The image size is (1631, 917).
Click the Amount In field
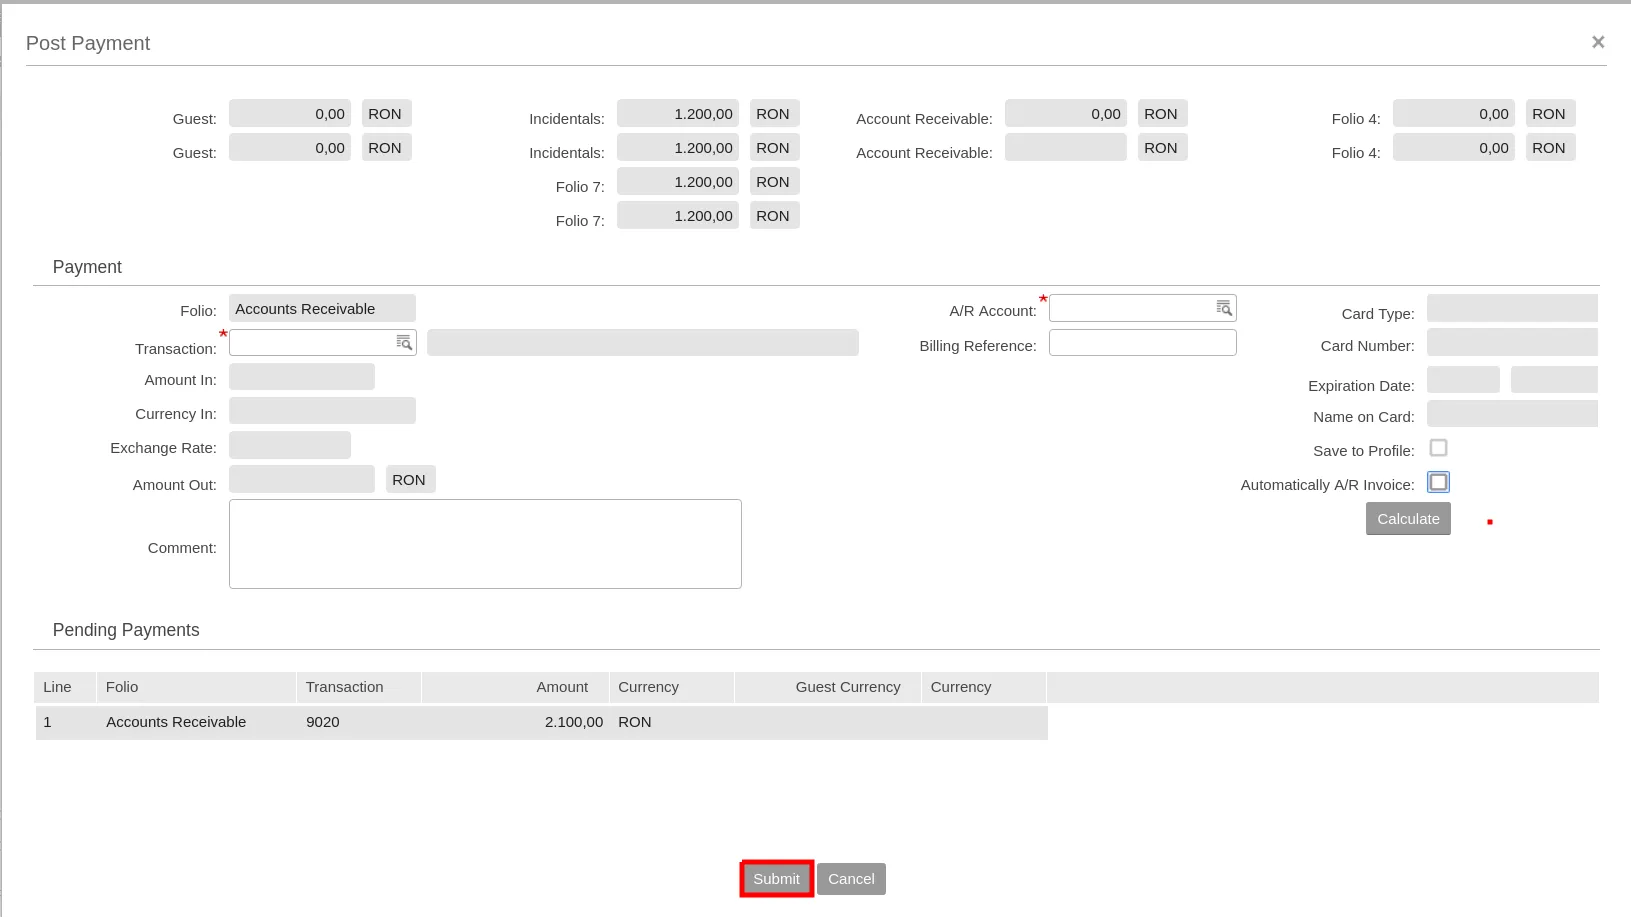click(302, 377)
